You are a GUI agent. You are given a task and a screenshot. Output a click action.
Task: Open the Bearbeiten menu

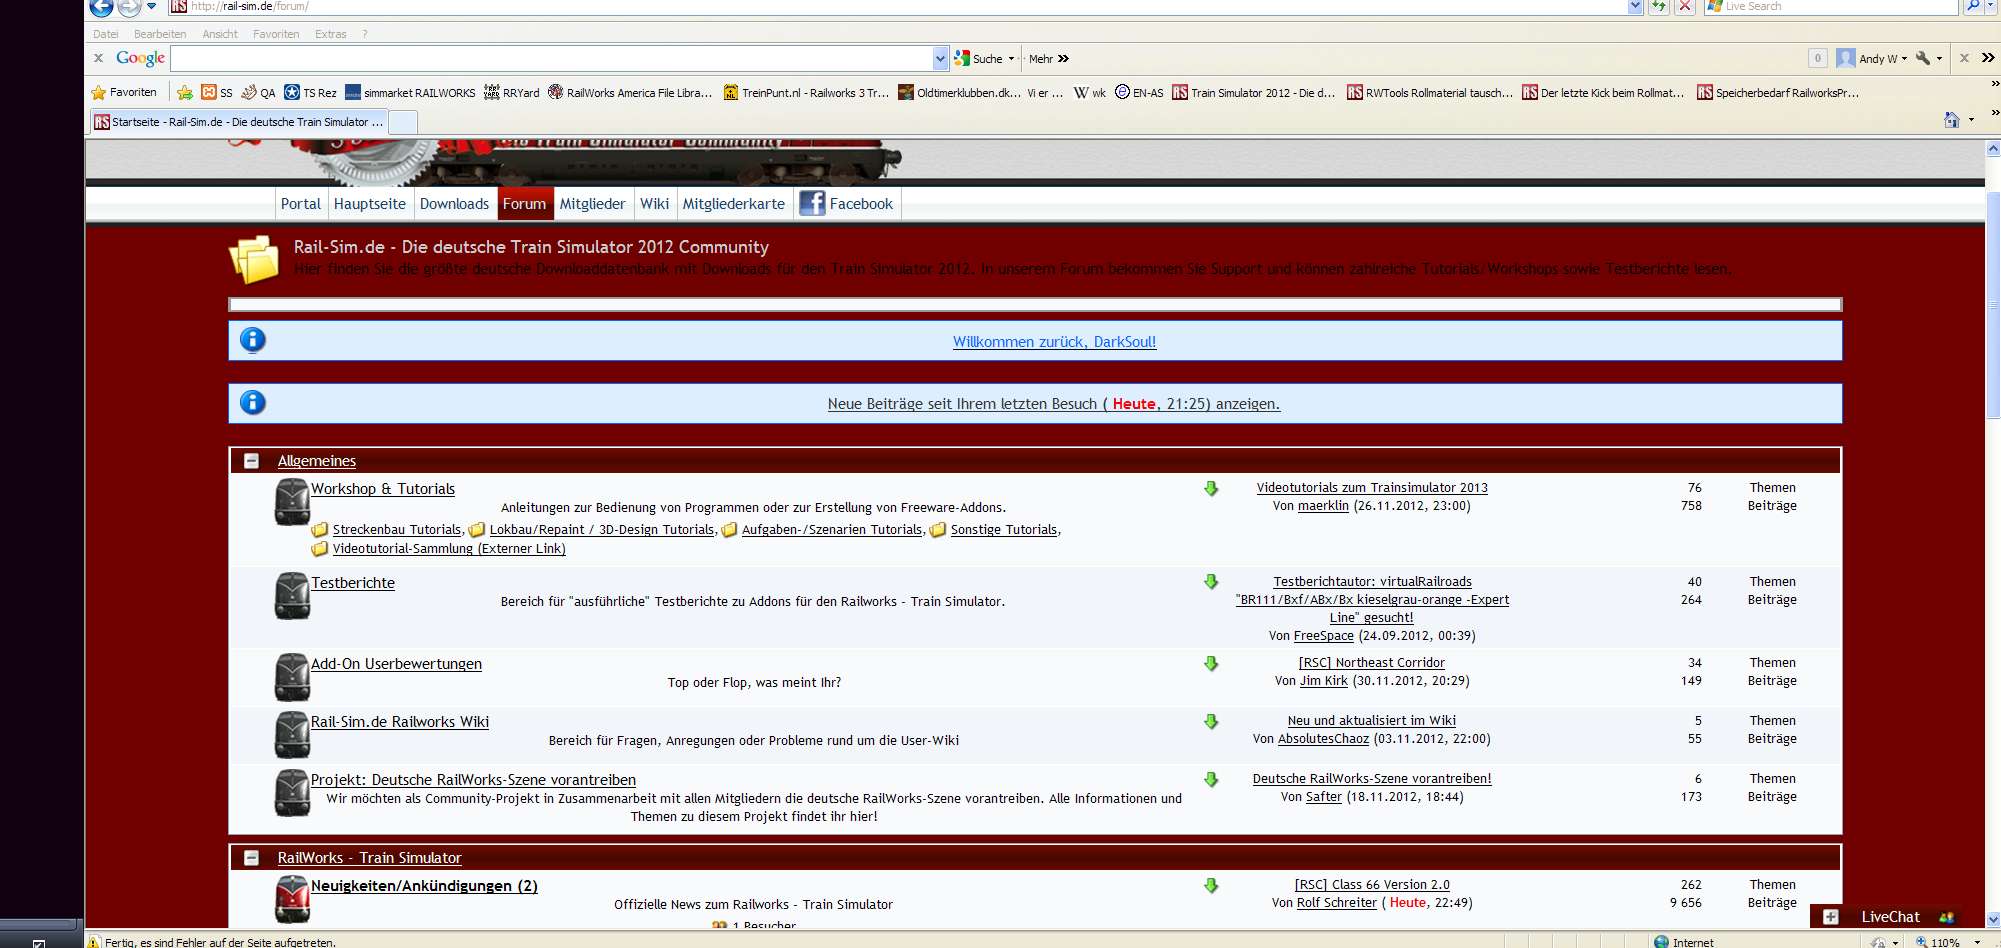click(160, 34)
